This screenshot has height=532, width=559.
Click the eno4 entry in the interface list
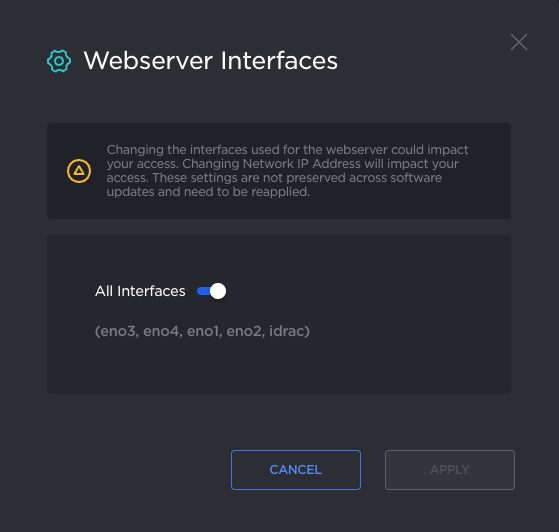161,331
